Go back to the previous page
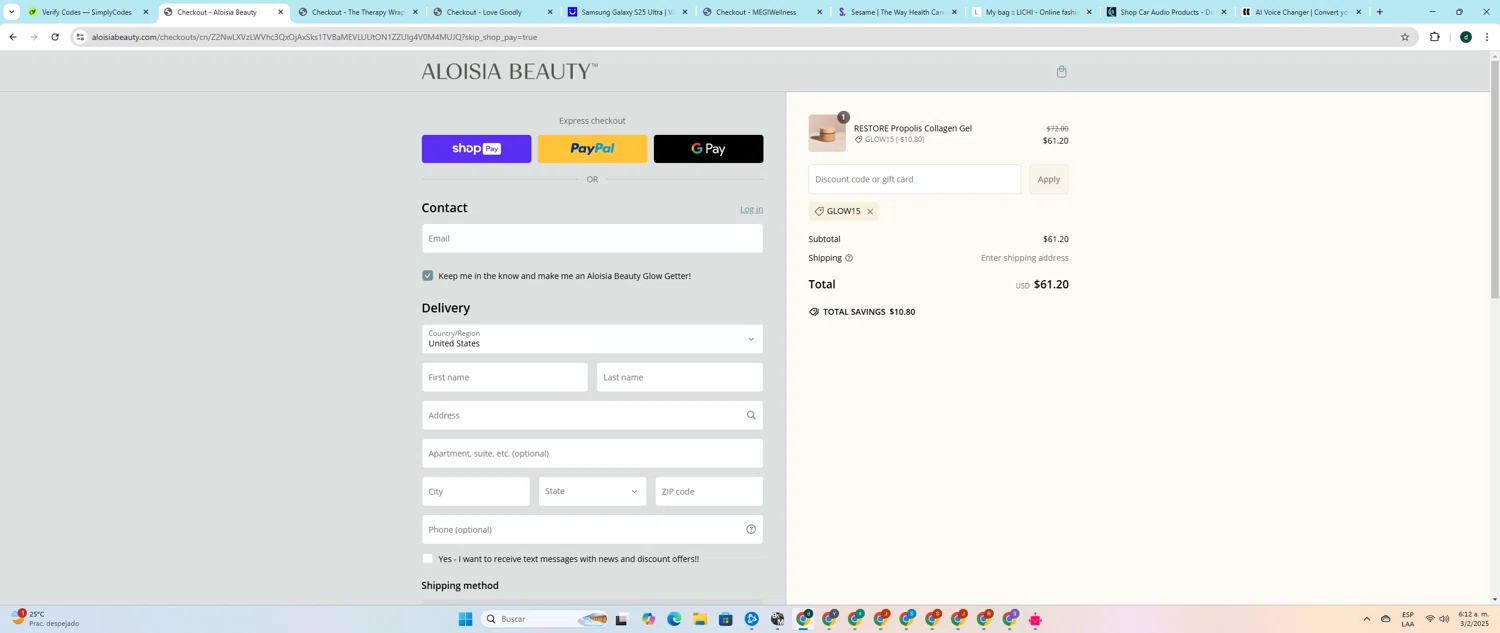The image size is (1500, 633). click(12, 37)
